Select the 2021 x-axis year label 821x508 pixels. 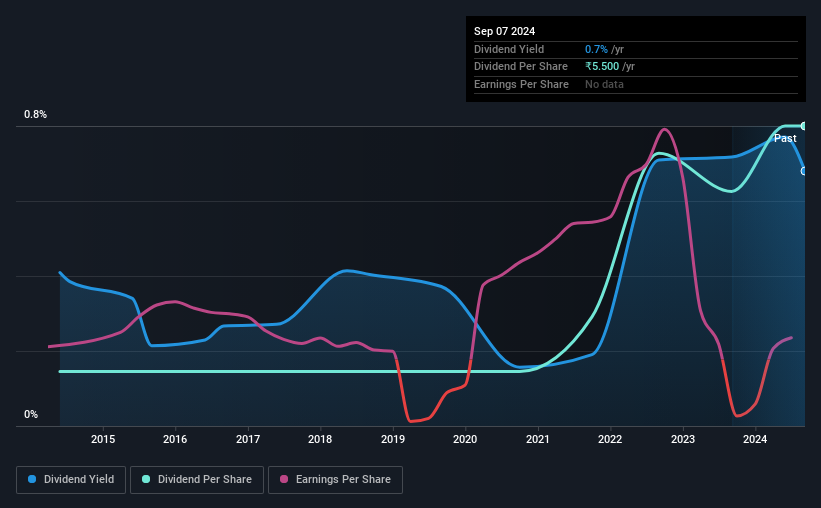click(x=538, y=439)
